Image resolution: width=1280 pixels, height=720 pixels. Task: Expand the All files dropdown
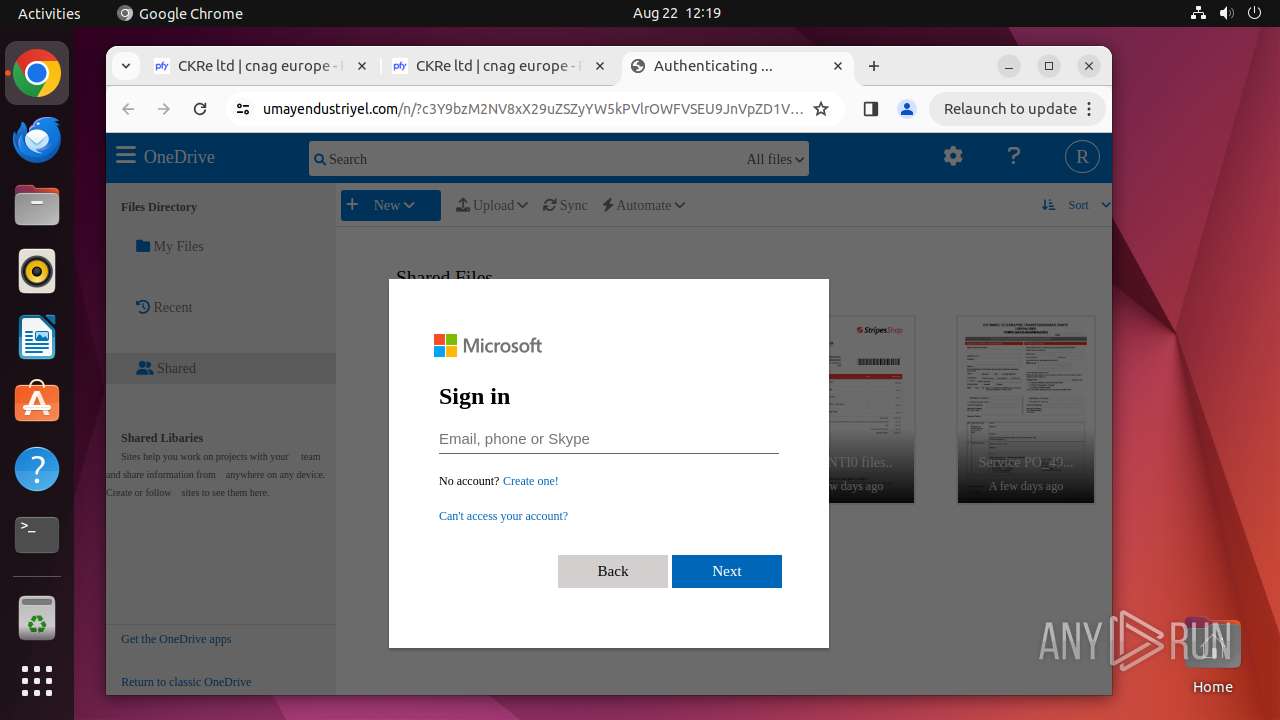pyautogui.click(x=775, y=159)
